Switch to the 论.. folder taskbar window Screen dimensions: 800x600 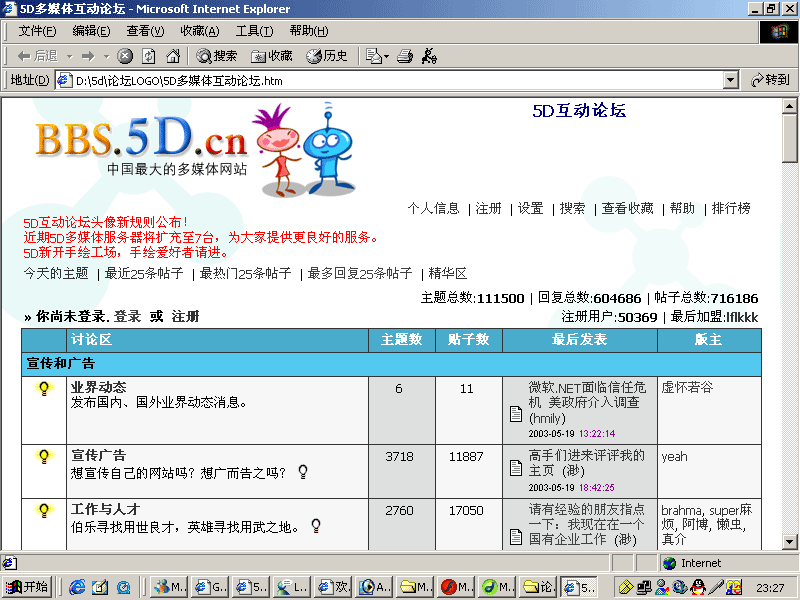(x=538, y=587)
